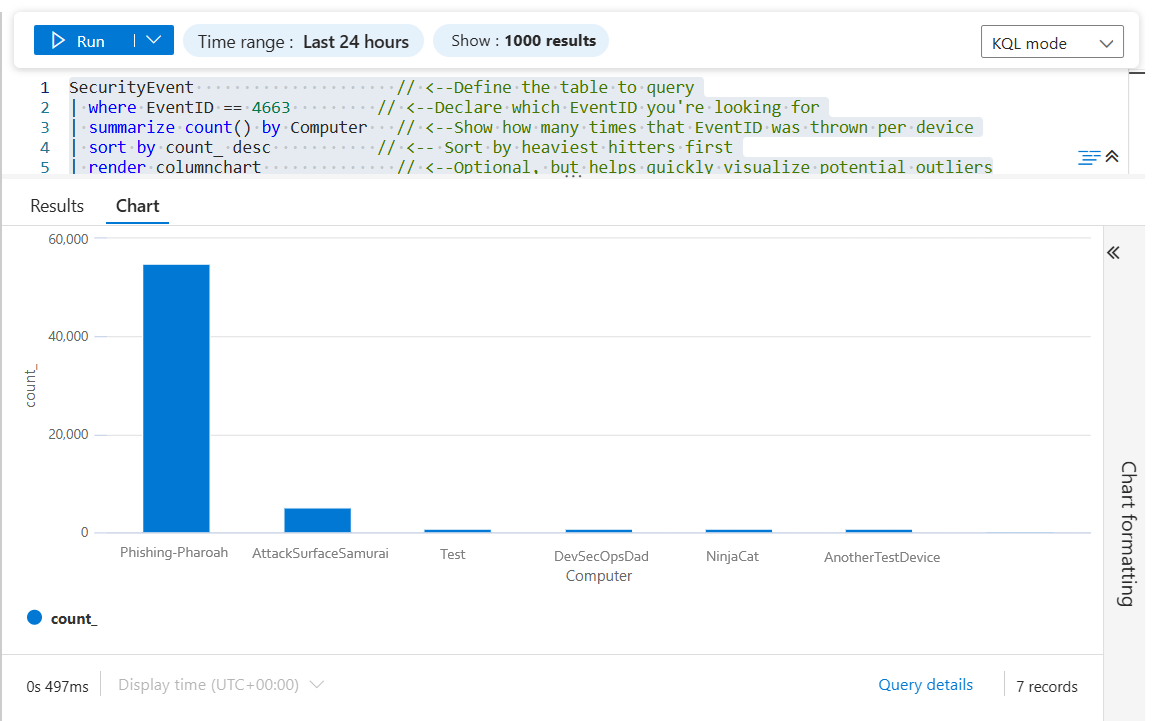This screenshot has width=1157, height=721.
Task: Open the Run button dropdown arrow
Action: 153,41
